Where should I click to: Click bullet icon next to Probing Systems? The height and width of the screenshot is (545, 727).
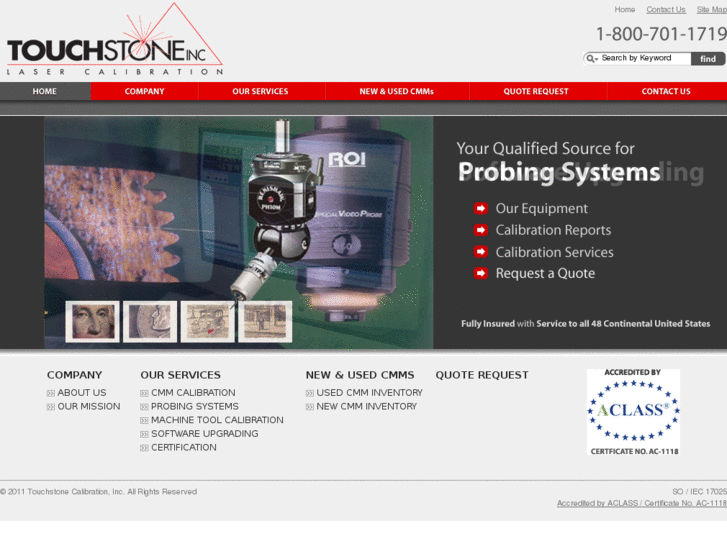144,407
